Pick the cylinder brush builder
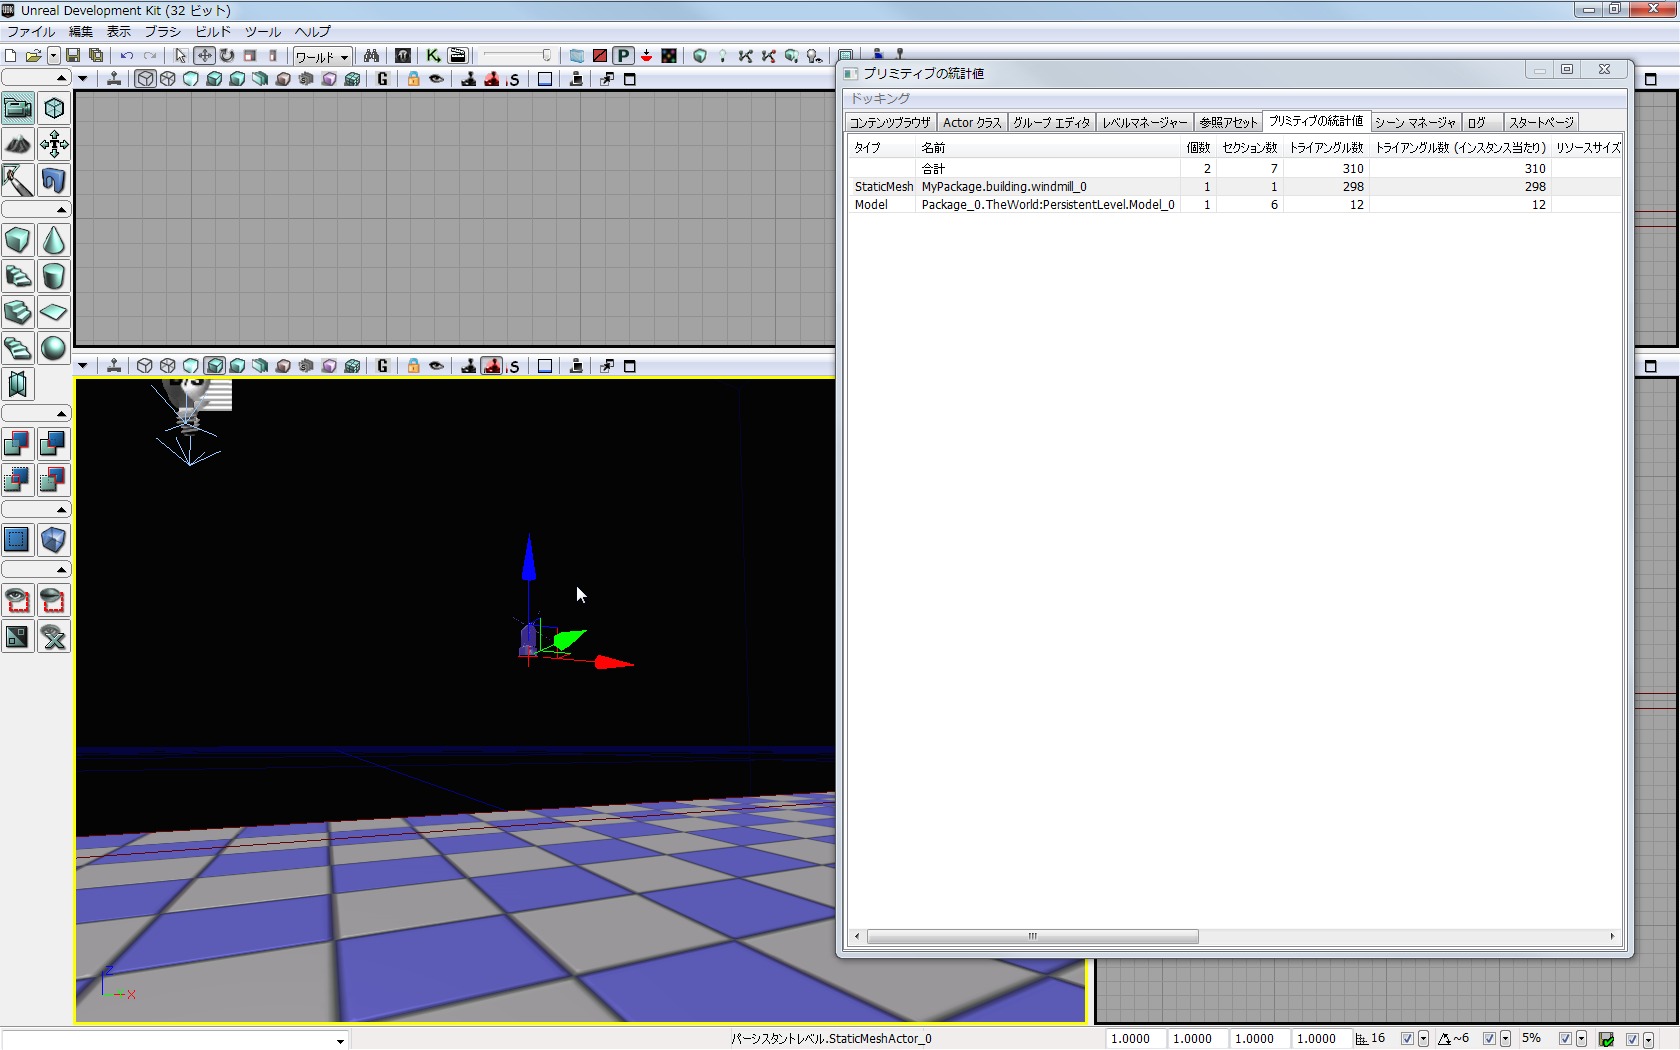Viewport: 1680px width, 1050px height. pyautogui.click(x=54, y=276)
